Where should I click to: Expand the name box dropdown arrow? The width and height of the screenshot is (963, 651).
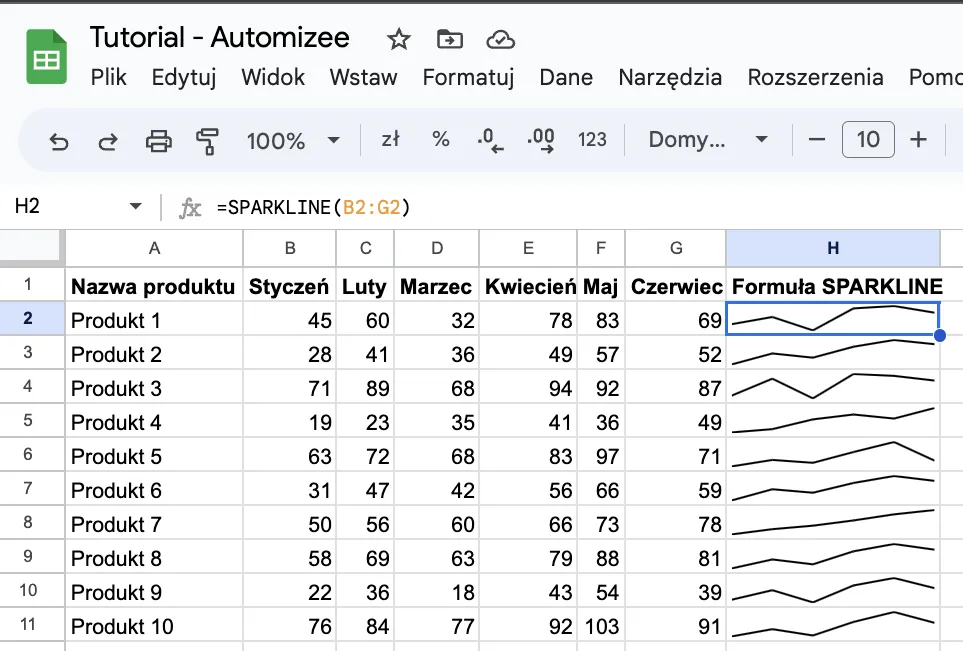click(x=136, y=206)
